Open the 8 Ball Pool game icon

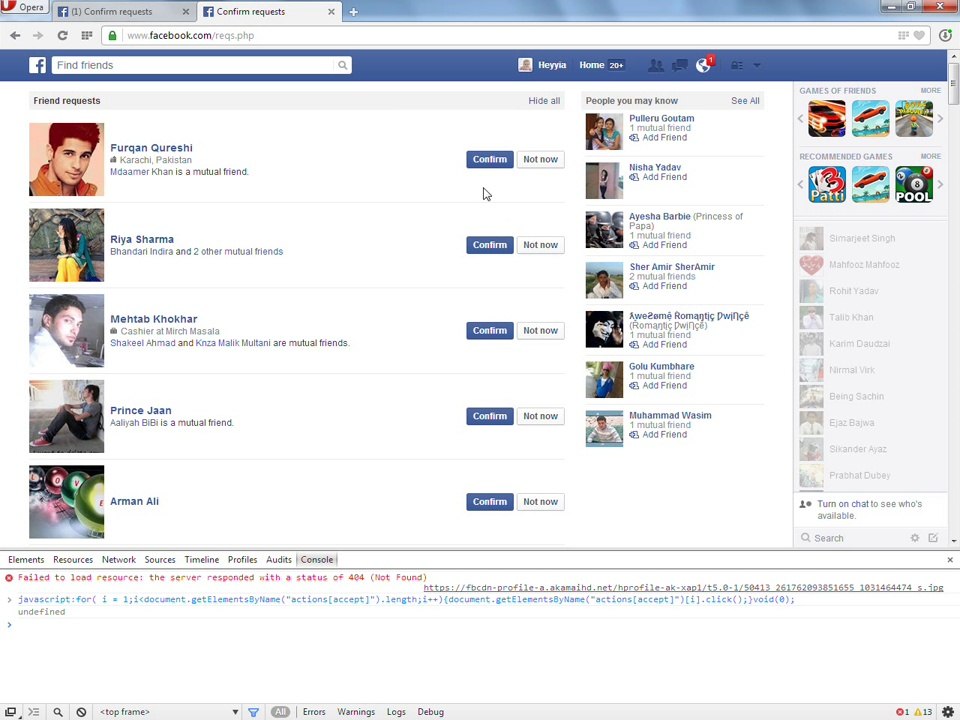pos(914,184)
